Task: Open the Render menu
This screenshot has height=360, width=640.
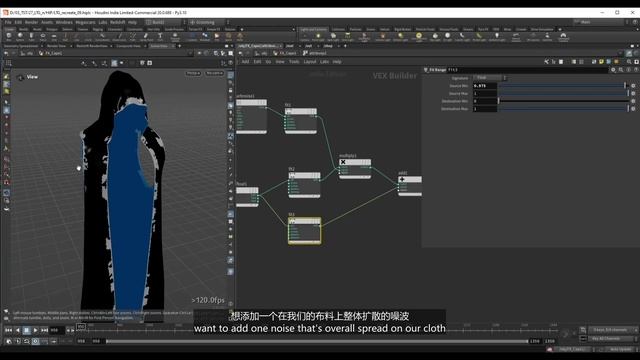Action: pos(31,22)
